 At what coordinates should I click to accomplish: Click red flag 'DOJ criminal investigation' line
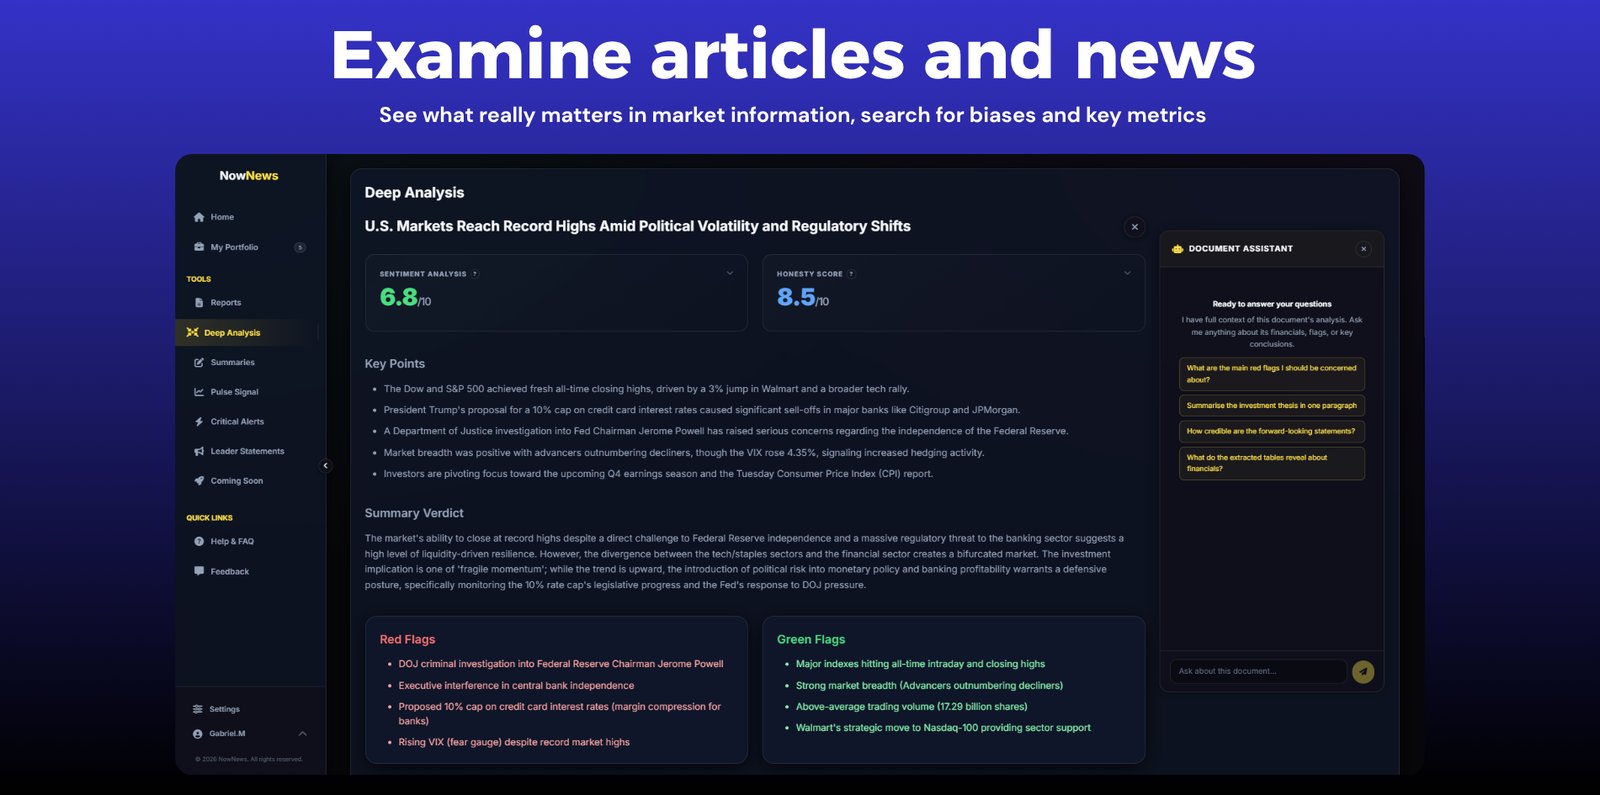tap(561, 664)
